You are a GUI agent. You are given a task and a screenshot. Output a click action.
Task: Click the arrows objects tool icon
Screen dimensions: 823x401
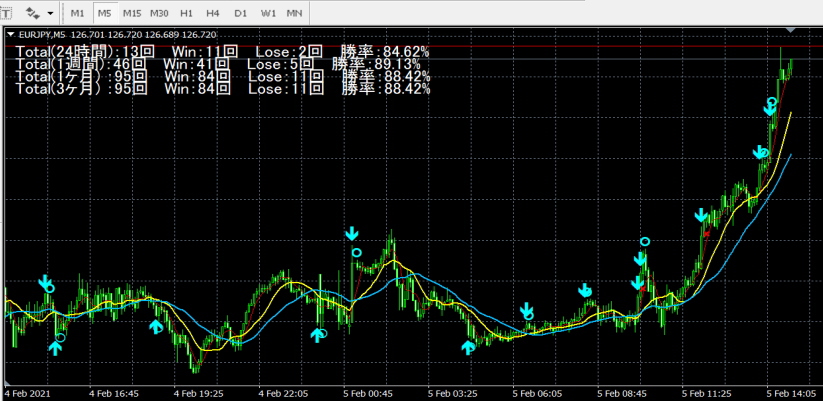33,13
